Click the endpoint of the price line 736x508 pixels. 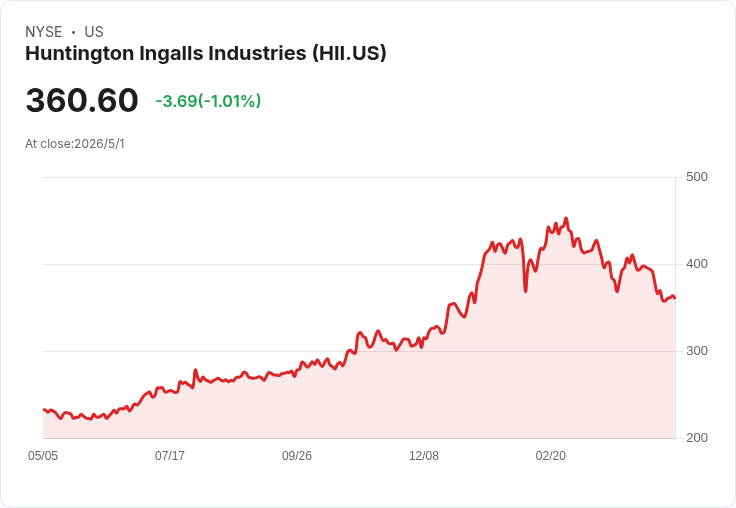675,298
